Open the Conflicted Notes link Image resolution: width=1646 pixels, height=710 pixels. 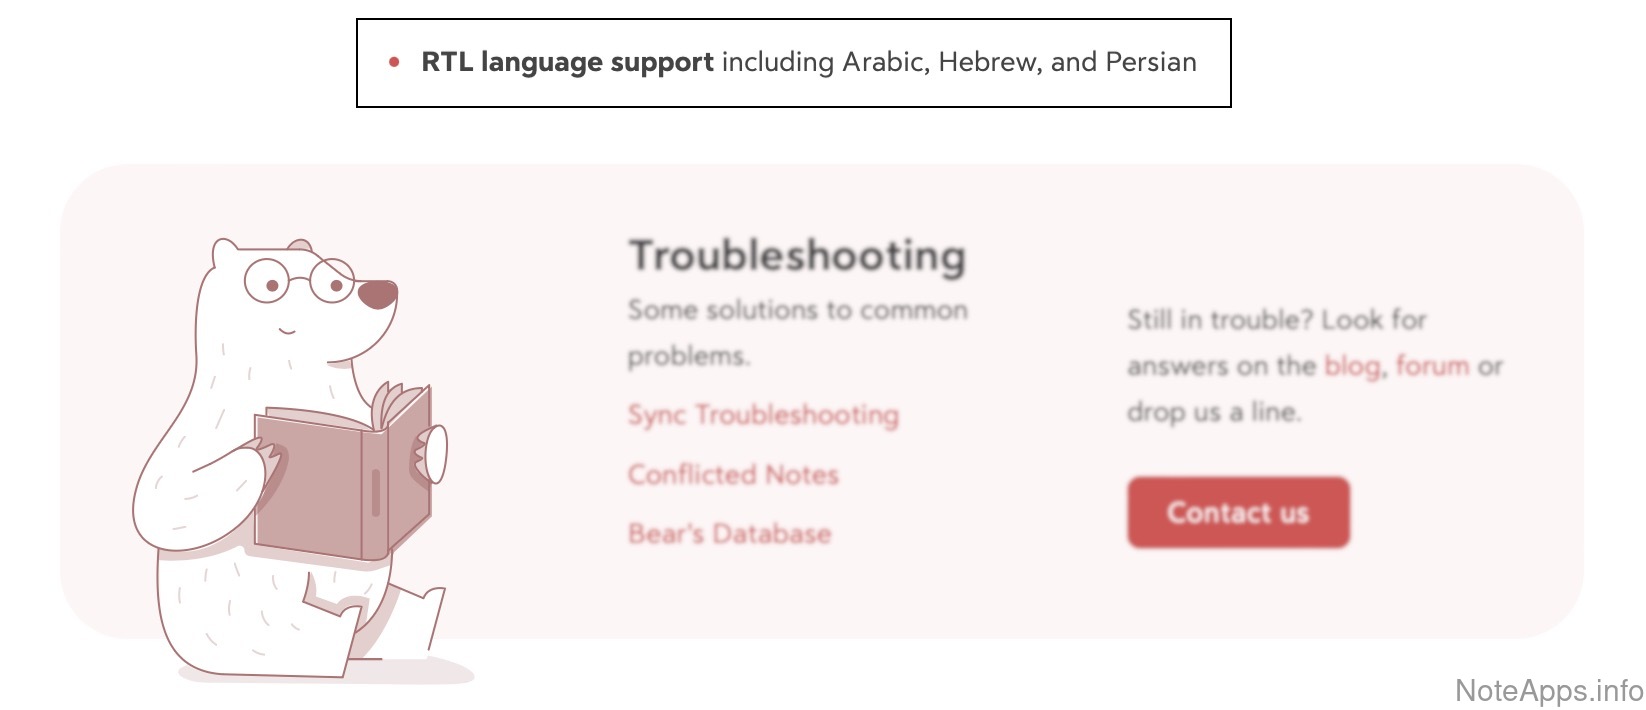coord(733,474)
